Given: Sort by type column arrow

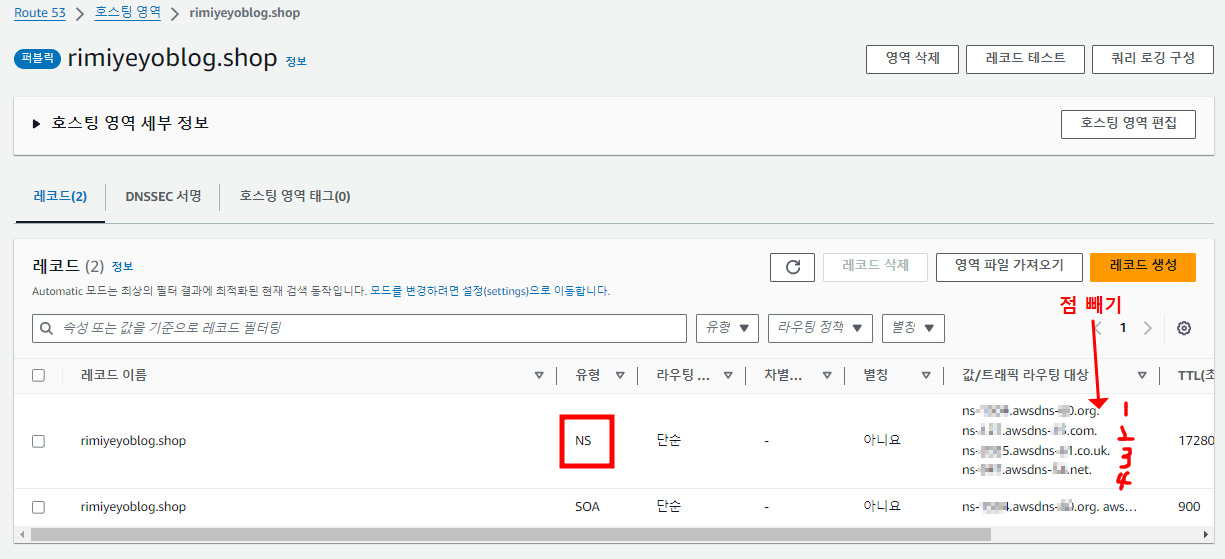Looking at the screenshot, I should pos(619,376).
